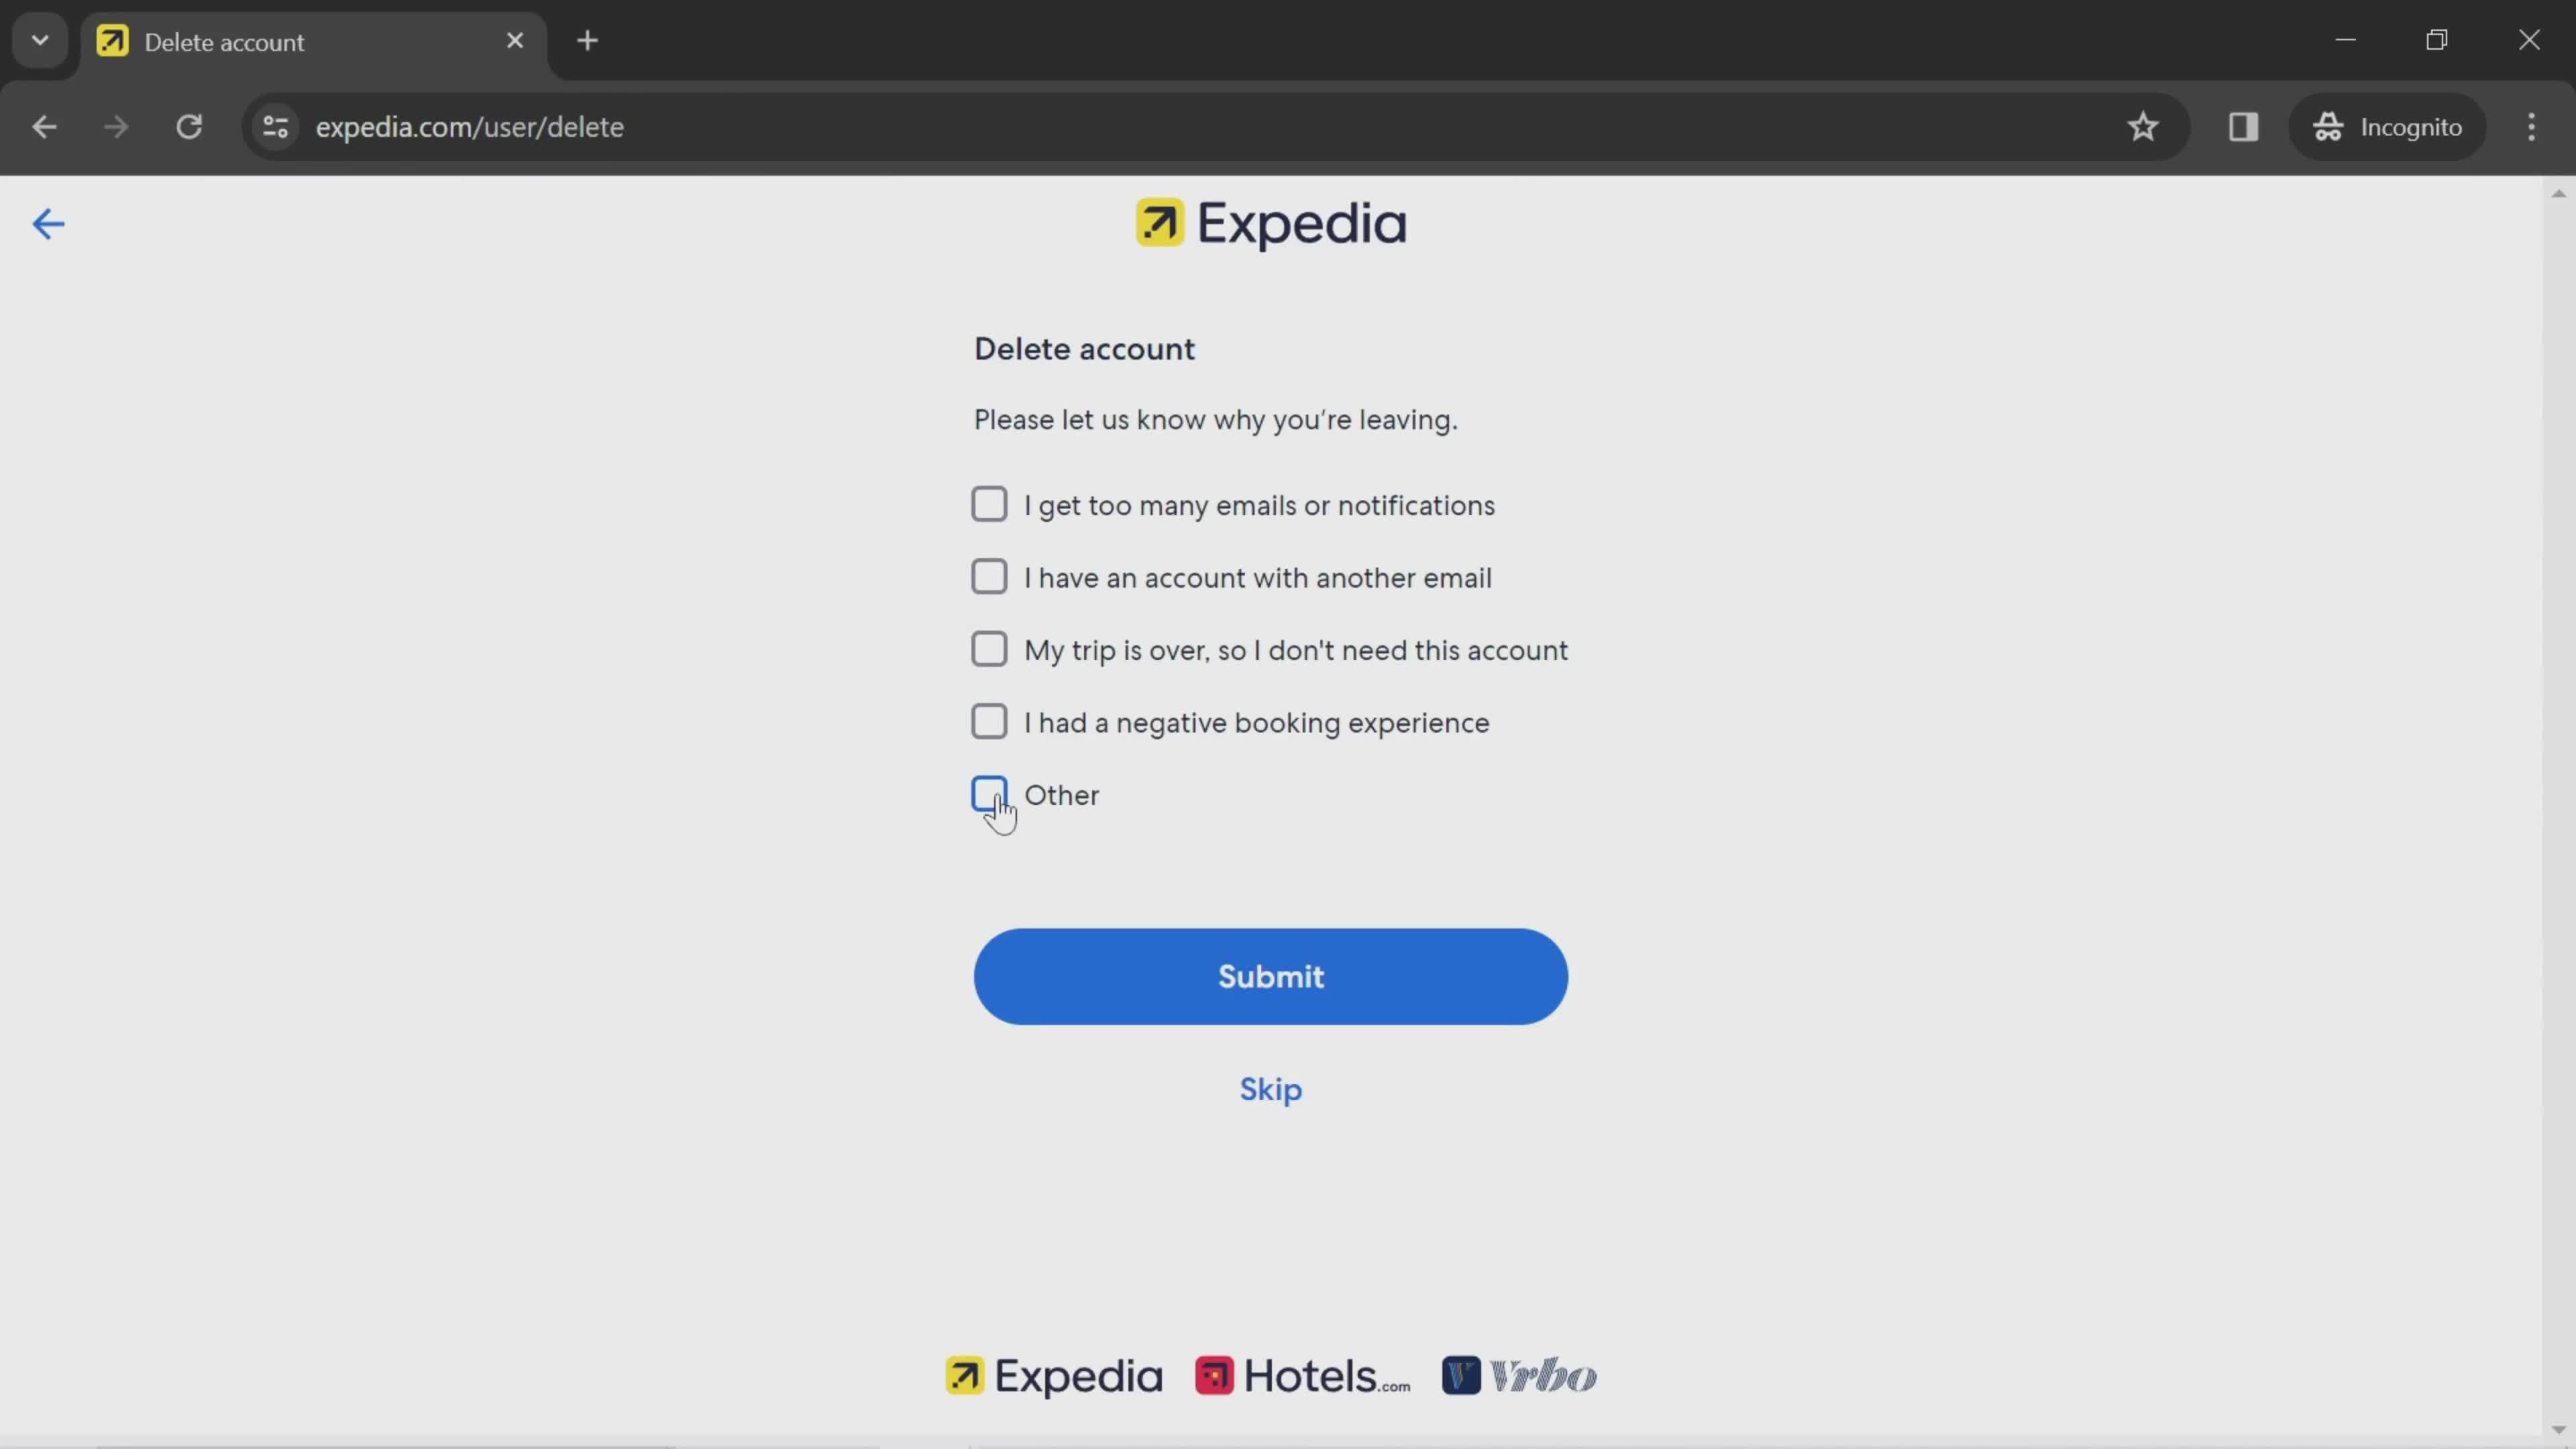Click the blue back arrow on page
Screen dimensions: 2576x1449
(48, 224)
